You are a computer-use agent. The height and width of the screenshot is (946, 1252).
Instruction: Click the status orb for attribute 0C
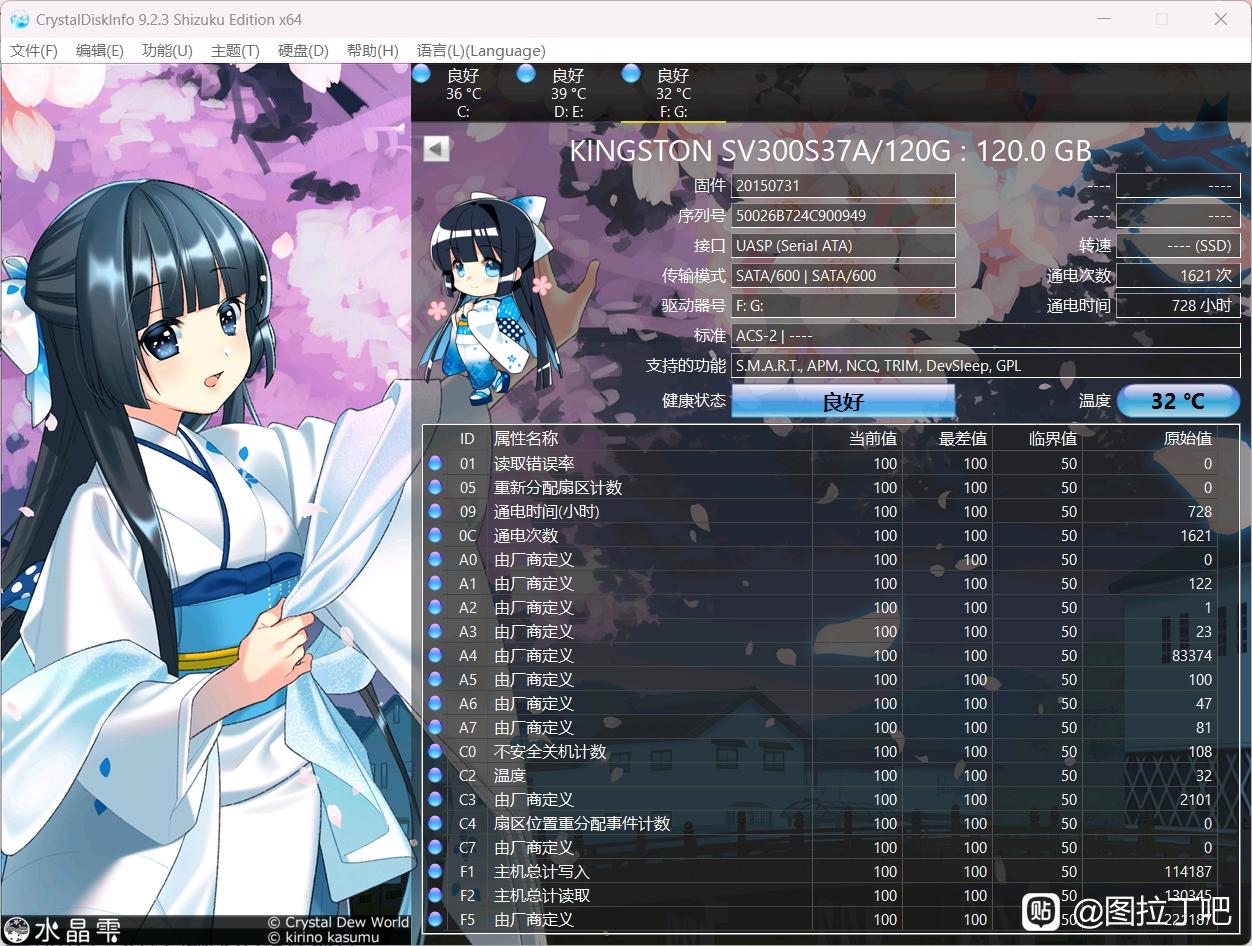[x=435, y=535]
